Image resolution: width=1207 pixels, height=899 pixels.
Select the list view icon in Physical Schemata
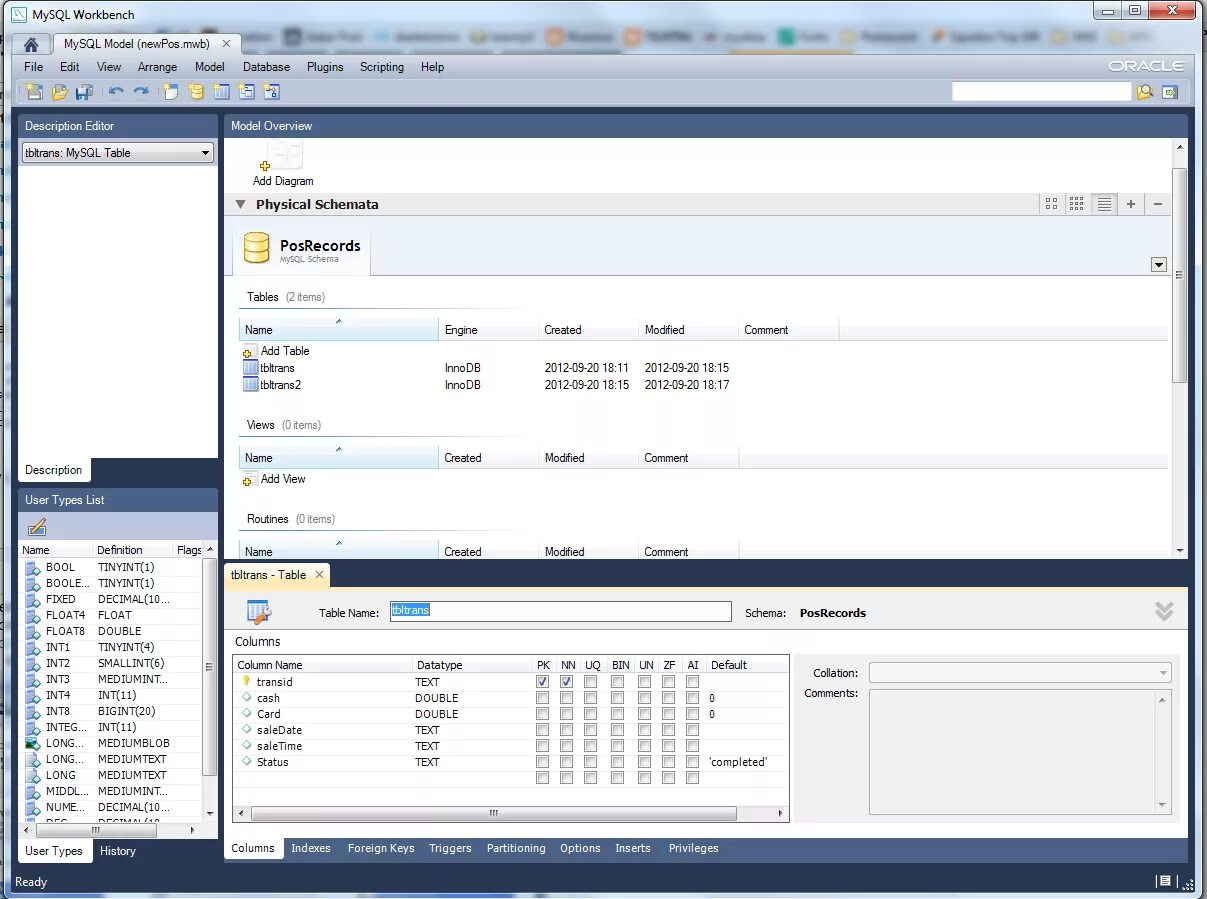(x=1104, y=204)
